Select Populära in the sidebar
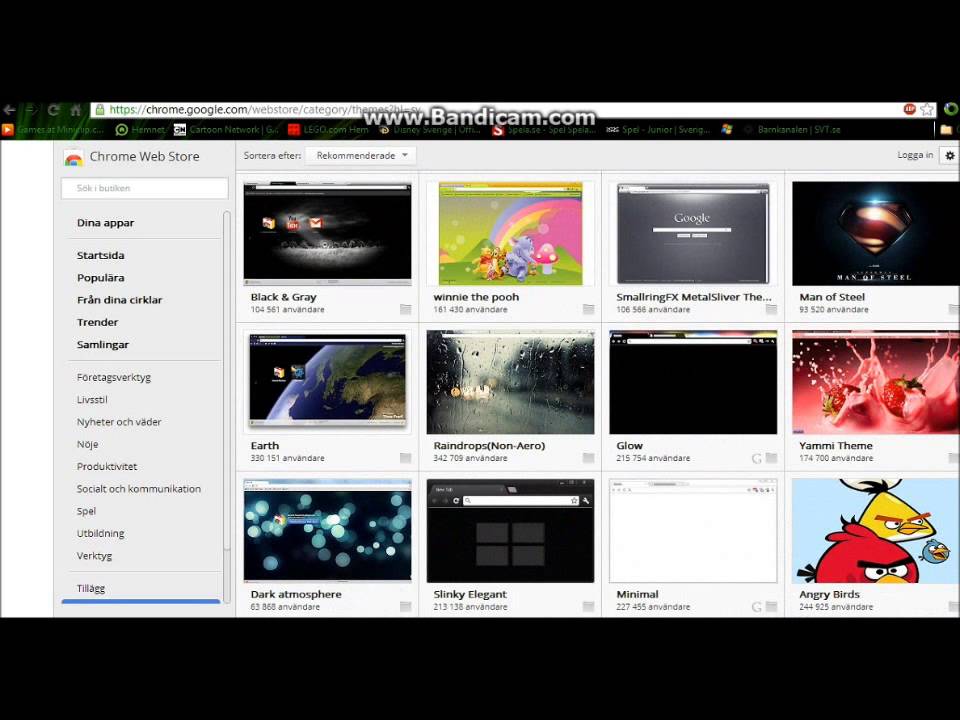 [100, 277]
